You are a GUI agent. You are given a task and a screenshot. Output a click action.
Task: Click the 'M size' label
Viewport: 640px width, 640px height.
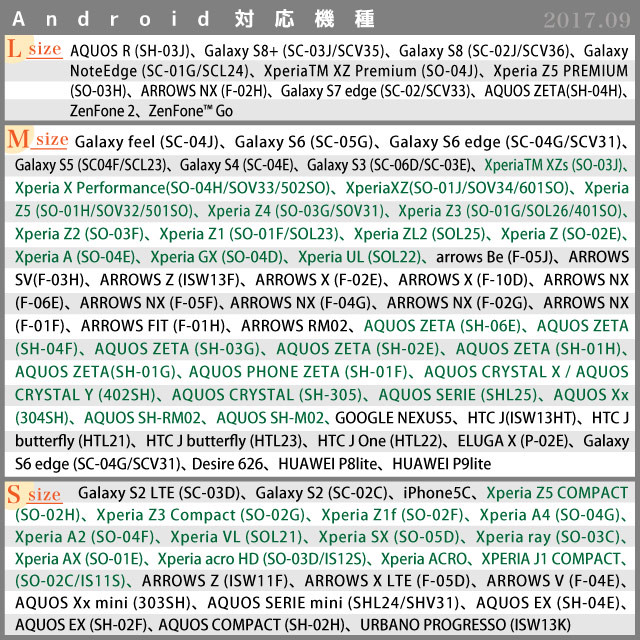[x=38, y=140]
